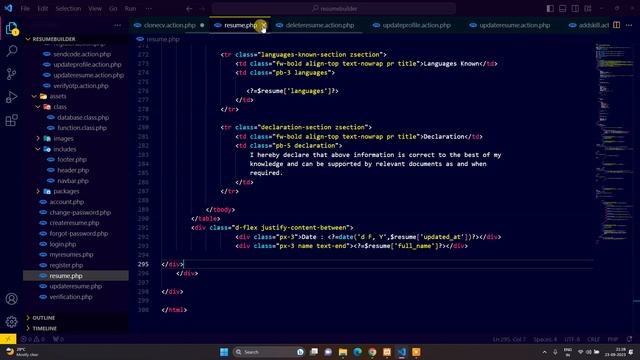Open the Search view in activity bar
Image resolution: width=640 pixels, height=360 pixels.
coord(11,51)
